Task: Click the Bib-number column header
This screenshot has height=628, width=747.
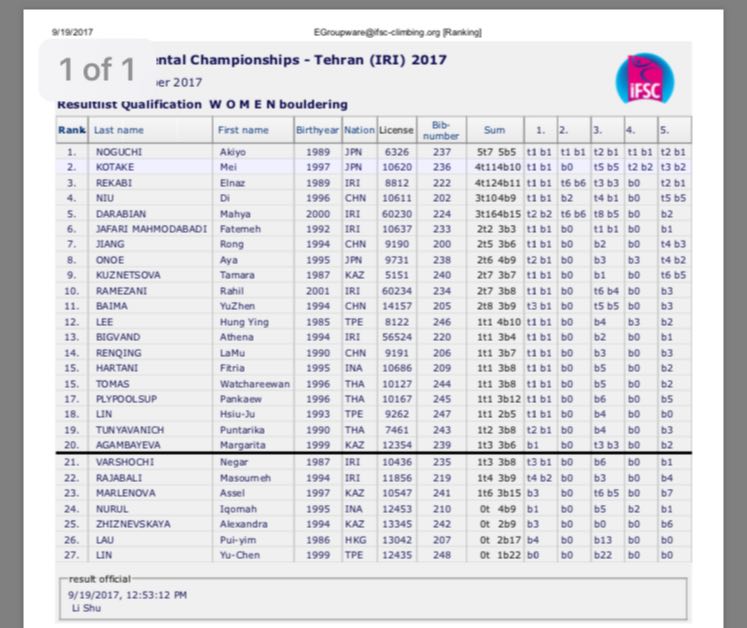Action: [441, 130]
